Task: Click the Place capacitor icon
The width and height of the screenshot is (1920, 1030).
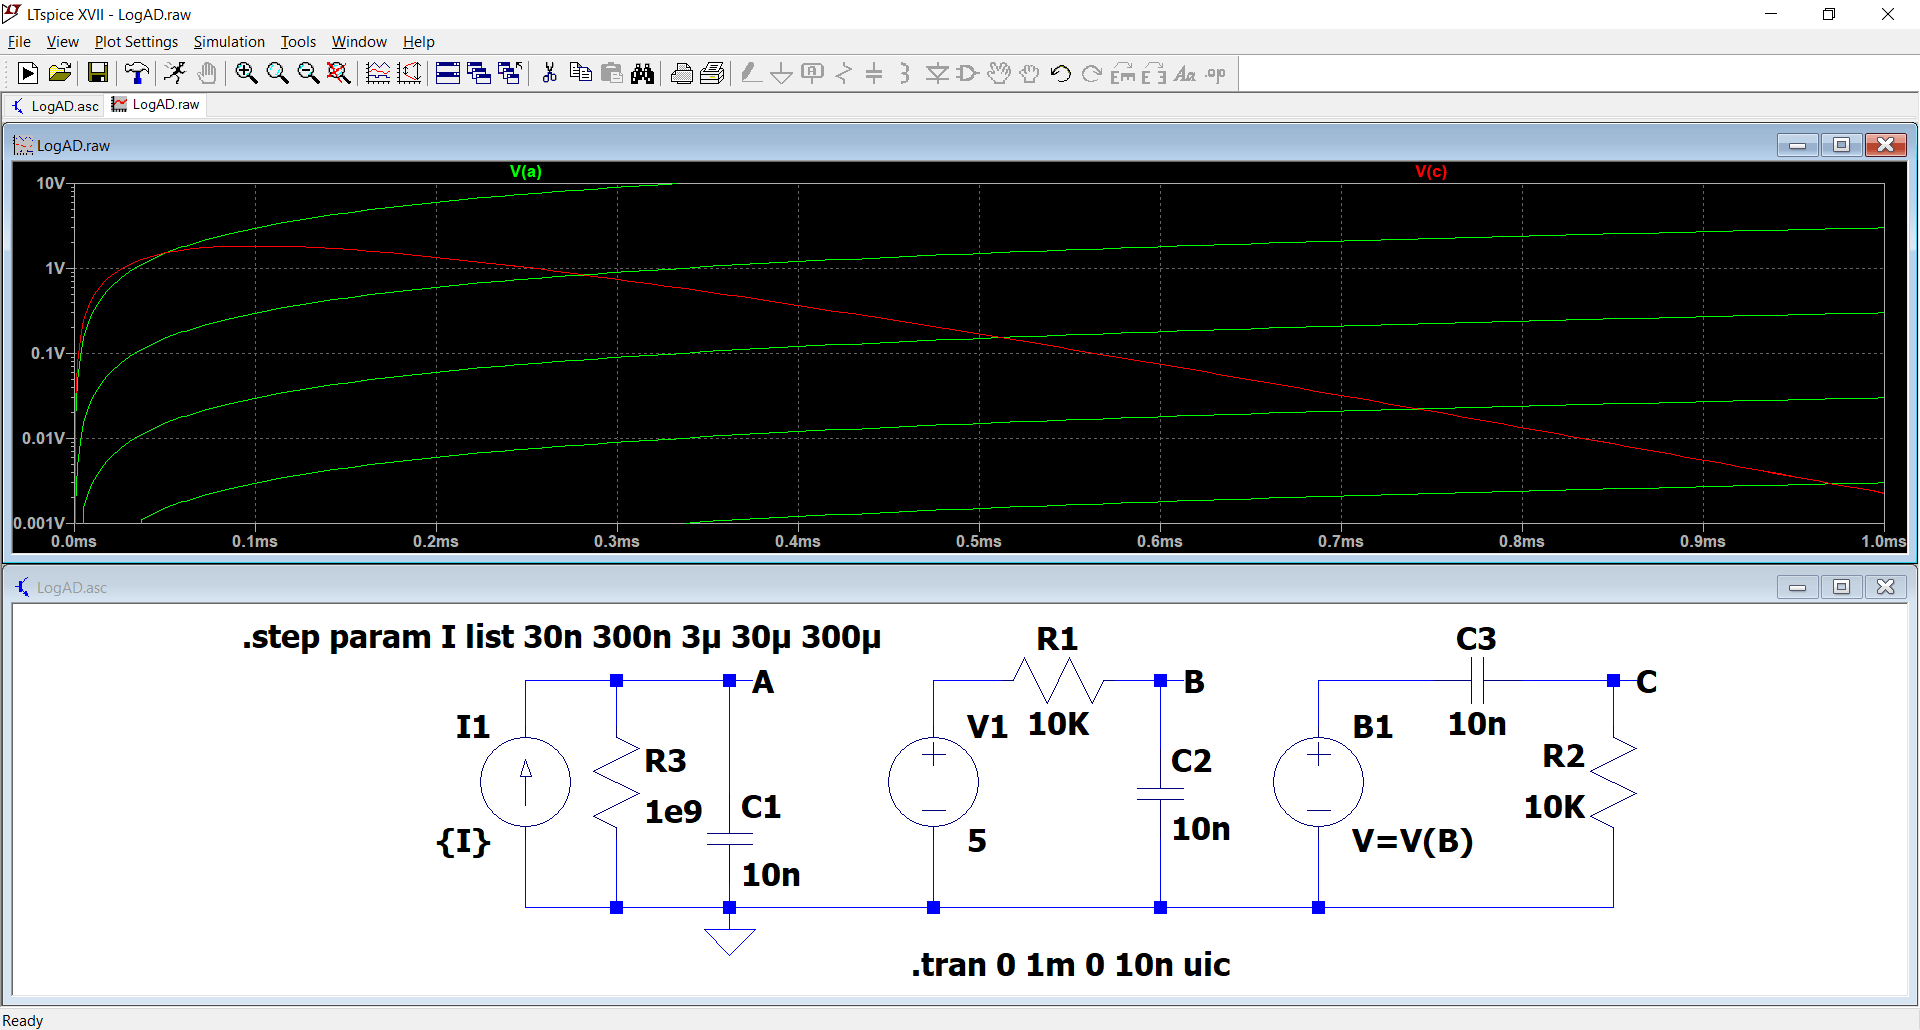Action: click(874, 73)
